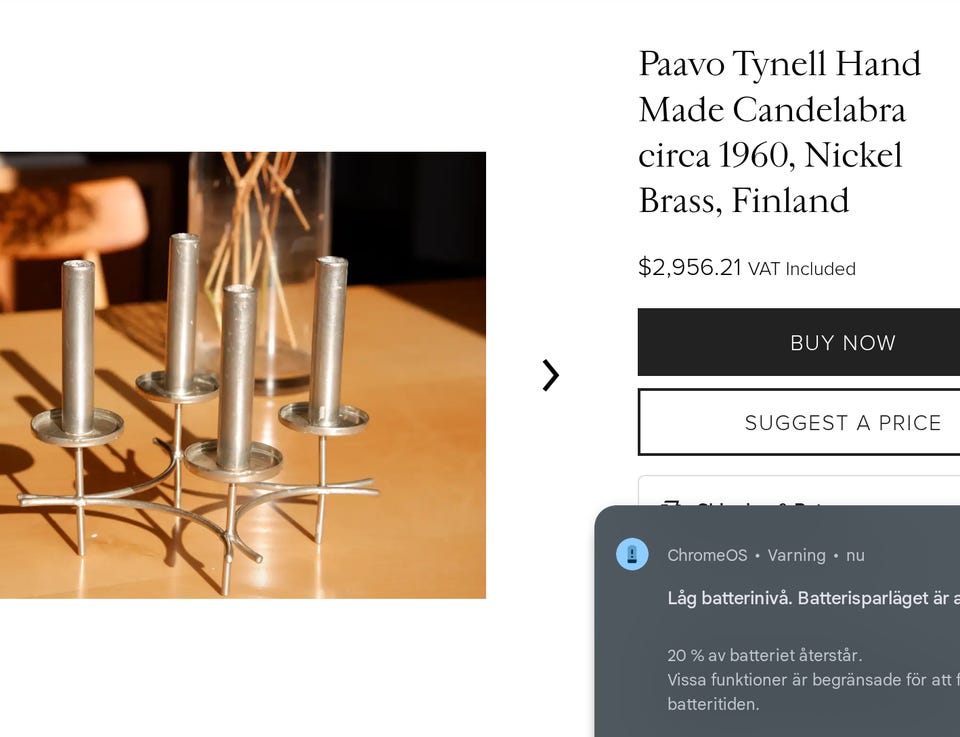The height and width of the screenshot is (737, 960).
Task: Open the Låg batterinivå notification heading
Action: click(x=814, y=598)
